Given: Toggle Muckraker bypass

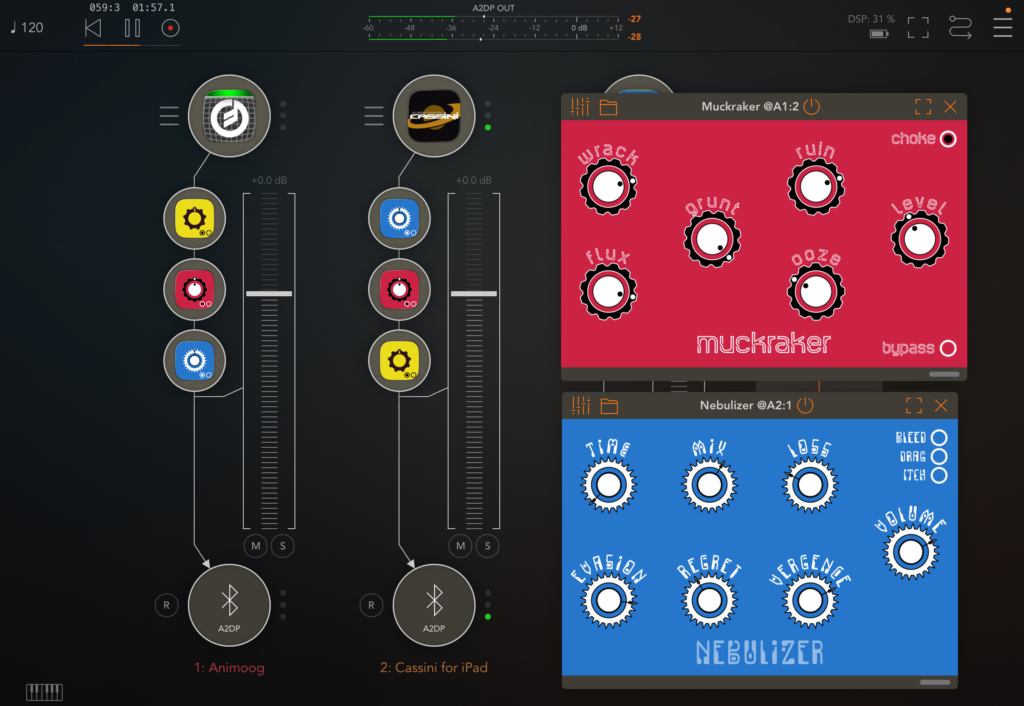Looking at the screenshot, I should (x=948, y=349).
